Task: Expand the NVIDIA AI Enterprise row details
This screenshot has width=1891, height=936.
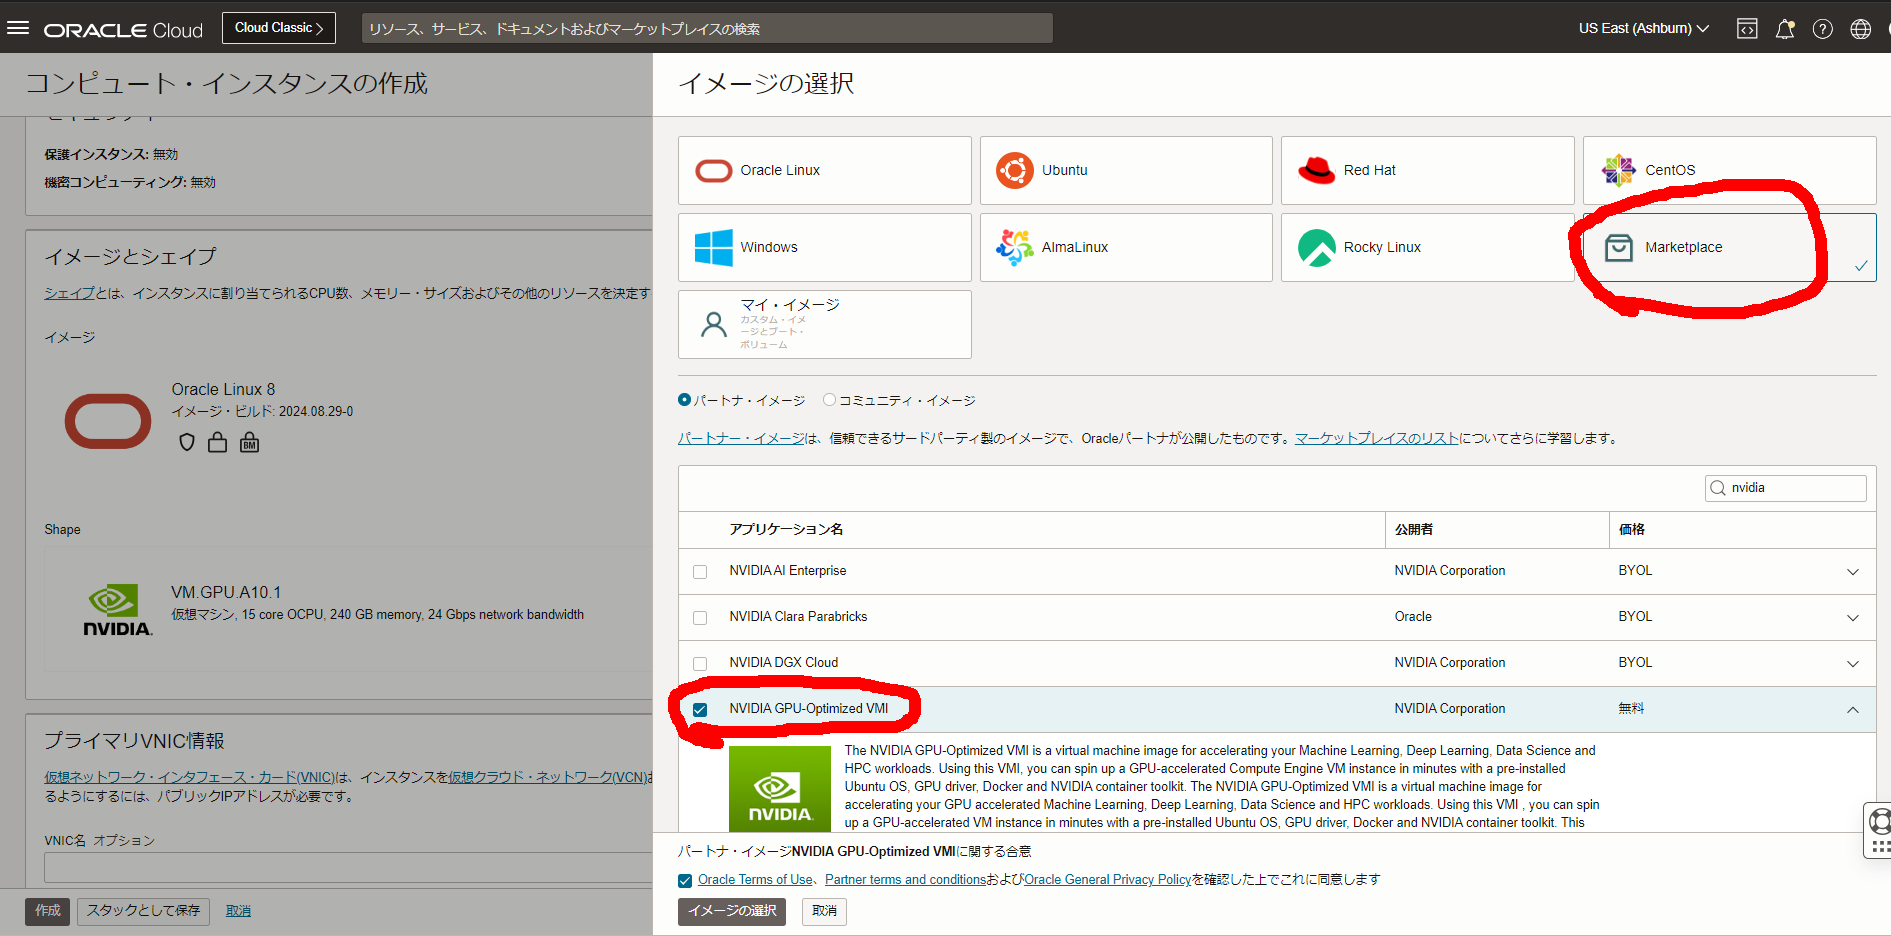Action: [1853, 572]
